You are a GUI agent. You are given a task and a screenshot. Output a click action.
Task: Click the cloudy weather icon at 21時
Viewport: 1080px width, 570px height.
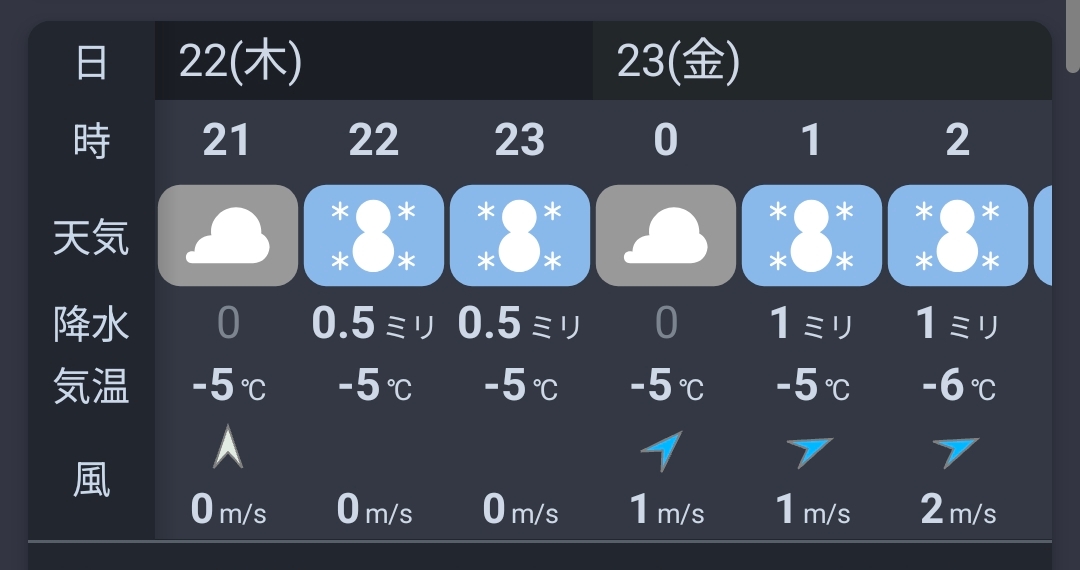tap(228, 236)
